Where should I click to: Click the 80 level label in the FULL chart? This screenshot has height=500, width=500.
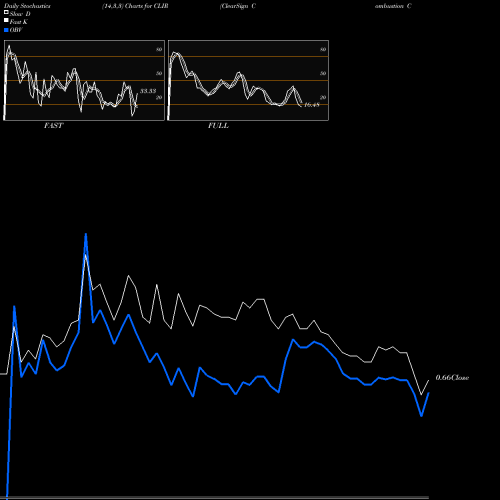[x=323, y=49]
